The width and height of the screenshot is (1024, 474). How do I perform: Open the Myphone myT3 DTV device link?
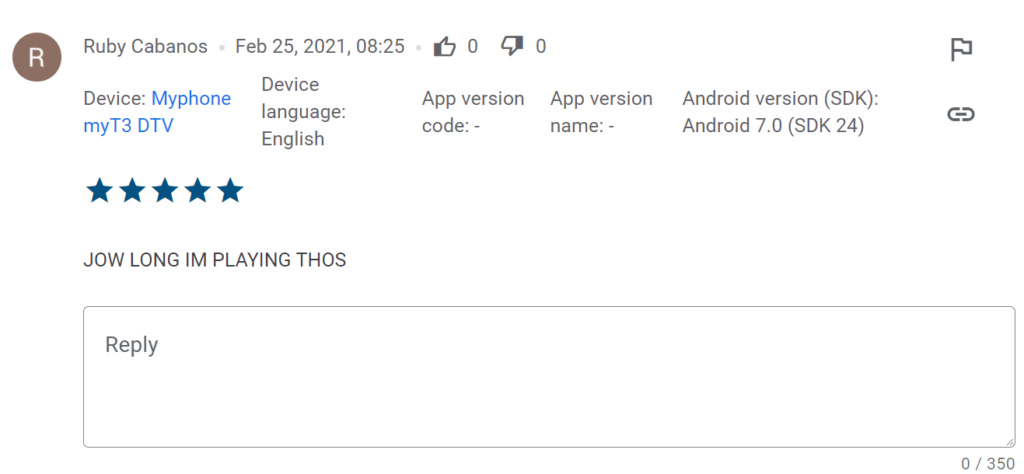[x=157, y=112]
